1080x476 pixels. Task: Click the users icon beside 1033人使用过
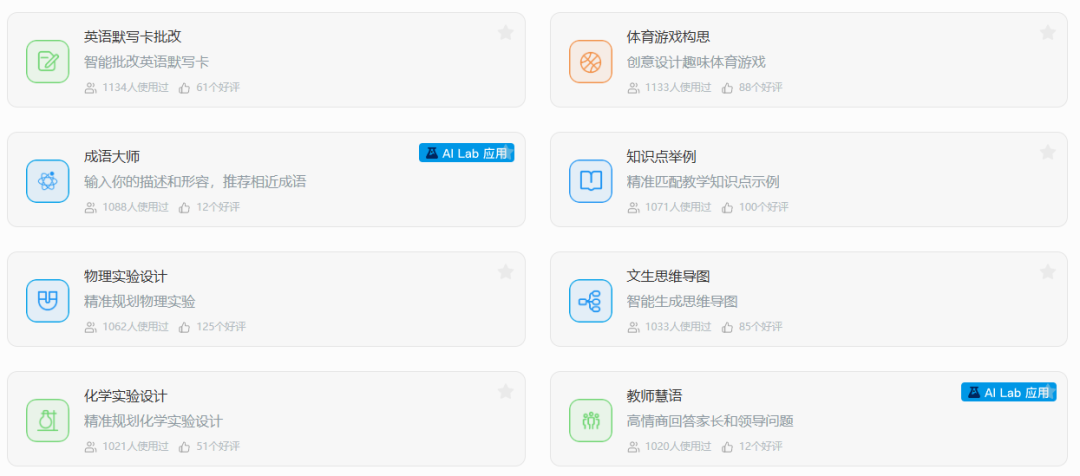(633, 327)
